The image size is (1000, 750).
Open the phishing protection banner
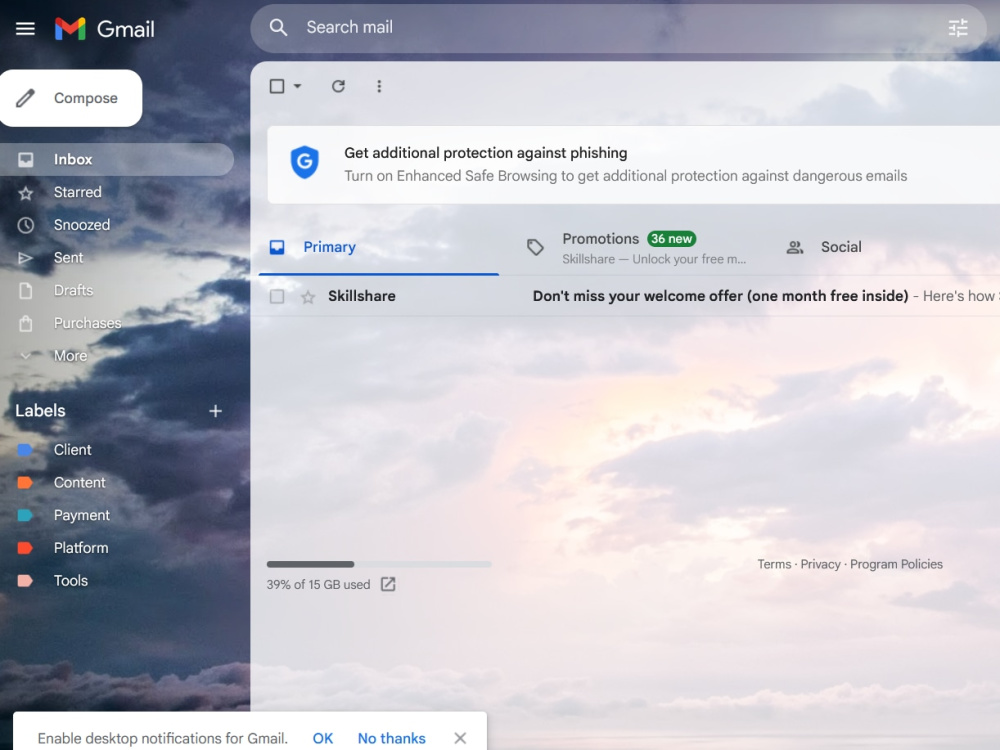633,165
